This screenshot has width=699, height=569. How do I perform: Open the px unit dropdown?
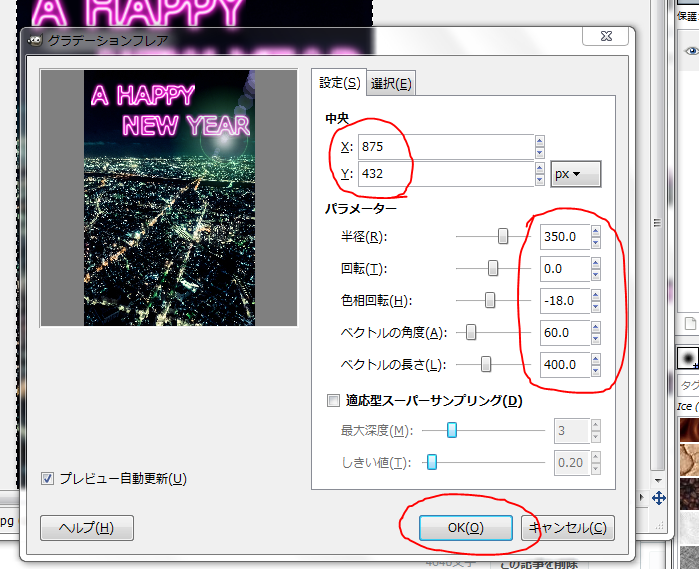click(x=576, y=174)
